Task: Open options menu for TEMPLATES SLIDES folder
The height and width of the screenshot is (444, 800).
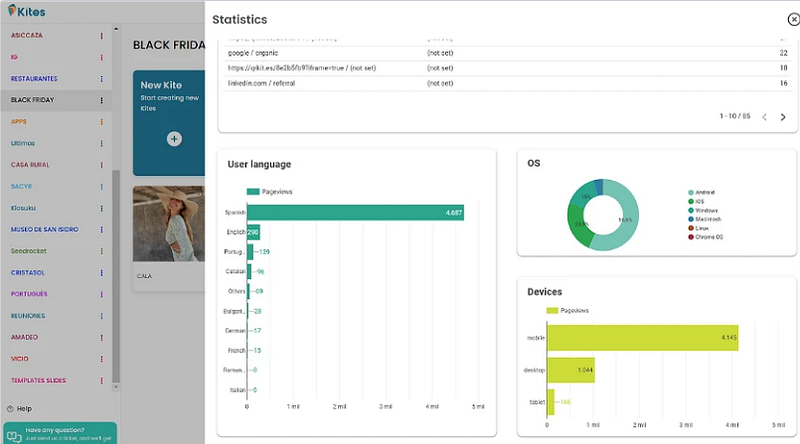Action: pos(102,381)
